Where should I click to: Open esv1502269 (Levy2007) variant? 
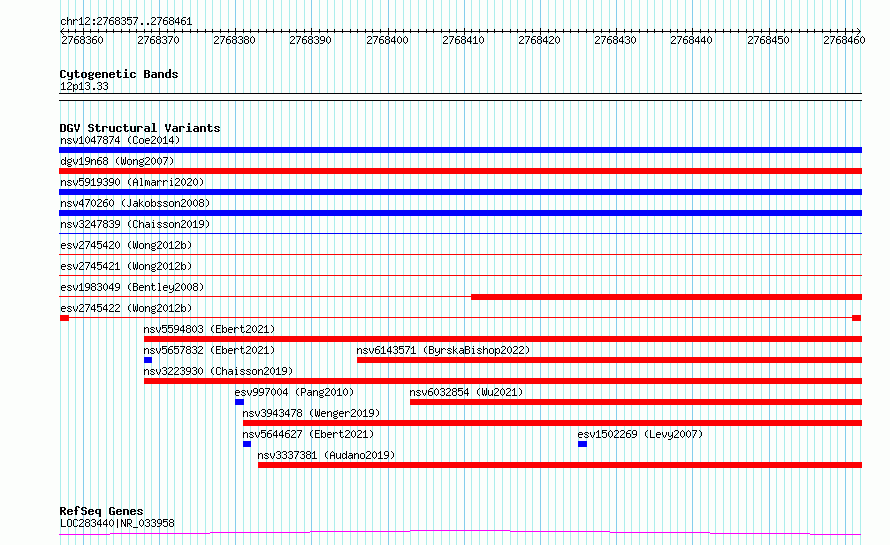640,434
